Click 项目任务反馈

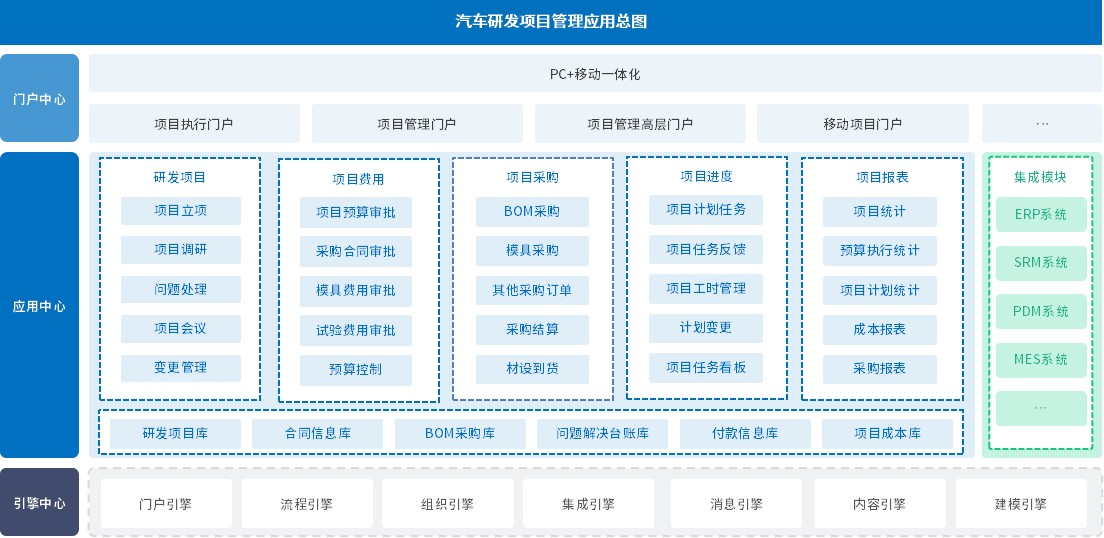tap(706, 249)
